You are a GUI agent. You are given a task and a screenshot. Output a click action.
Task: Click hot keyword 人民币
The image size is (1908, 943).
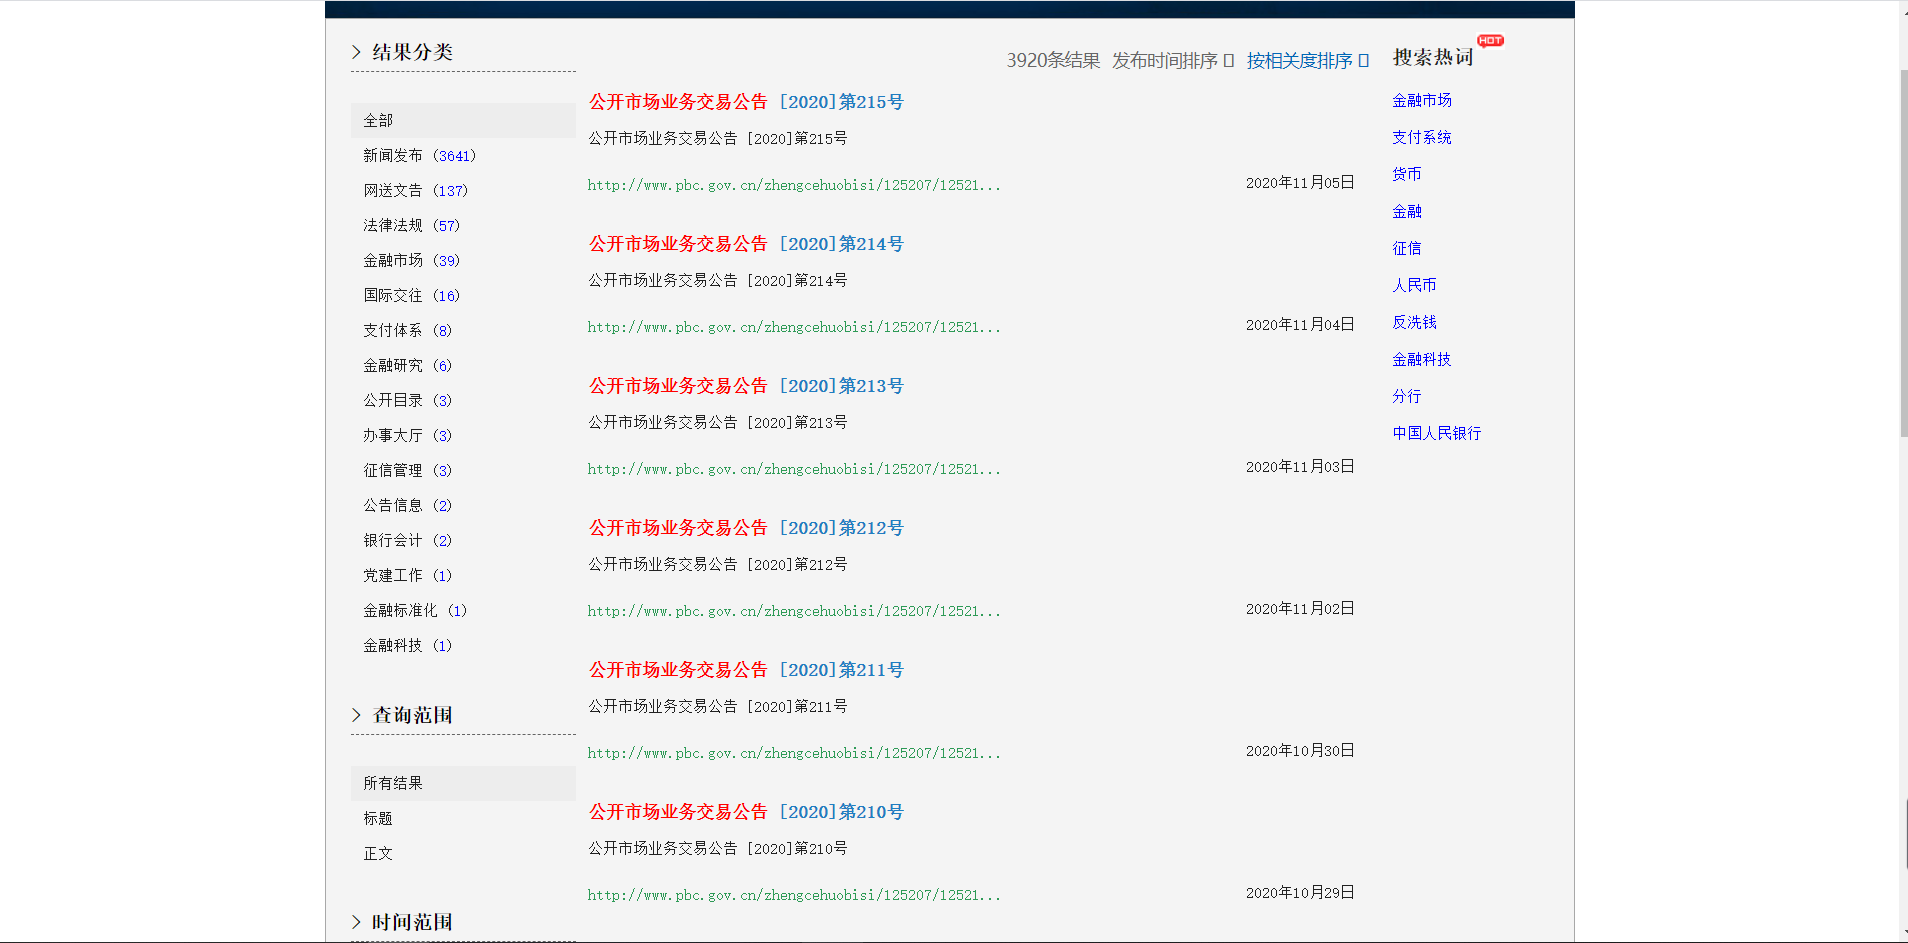pos(1414,286)
